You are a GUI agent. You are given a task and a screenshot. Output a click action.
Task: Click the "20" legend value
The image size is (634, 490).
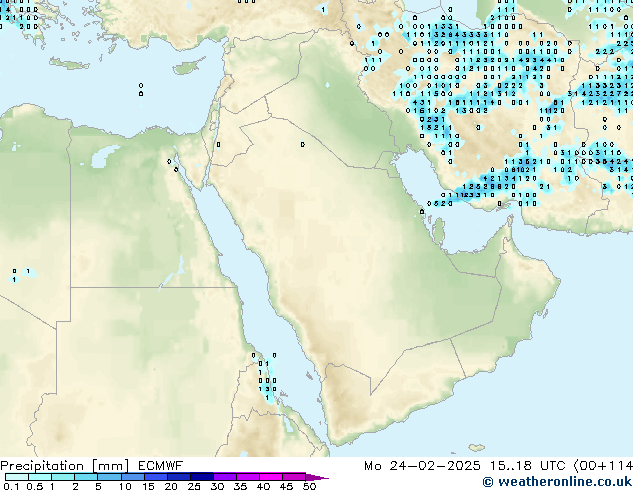pyautogui.click(x=171, y=486)
